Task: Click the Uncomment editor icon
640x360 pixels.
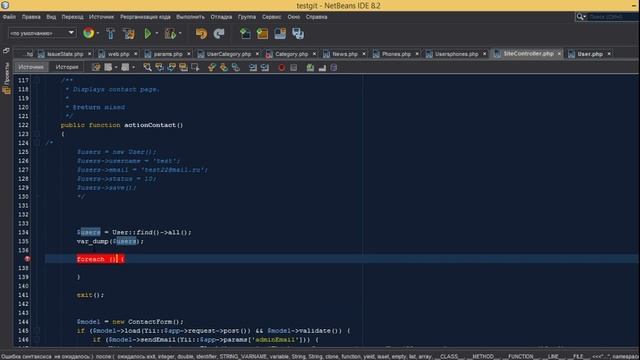Action: pos(322,67)
